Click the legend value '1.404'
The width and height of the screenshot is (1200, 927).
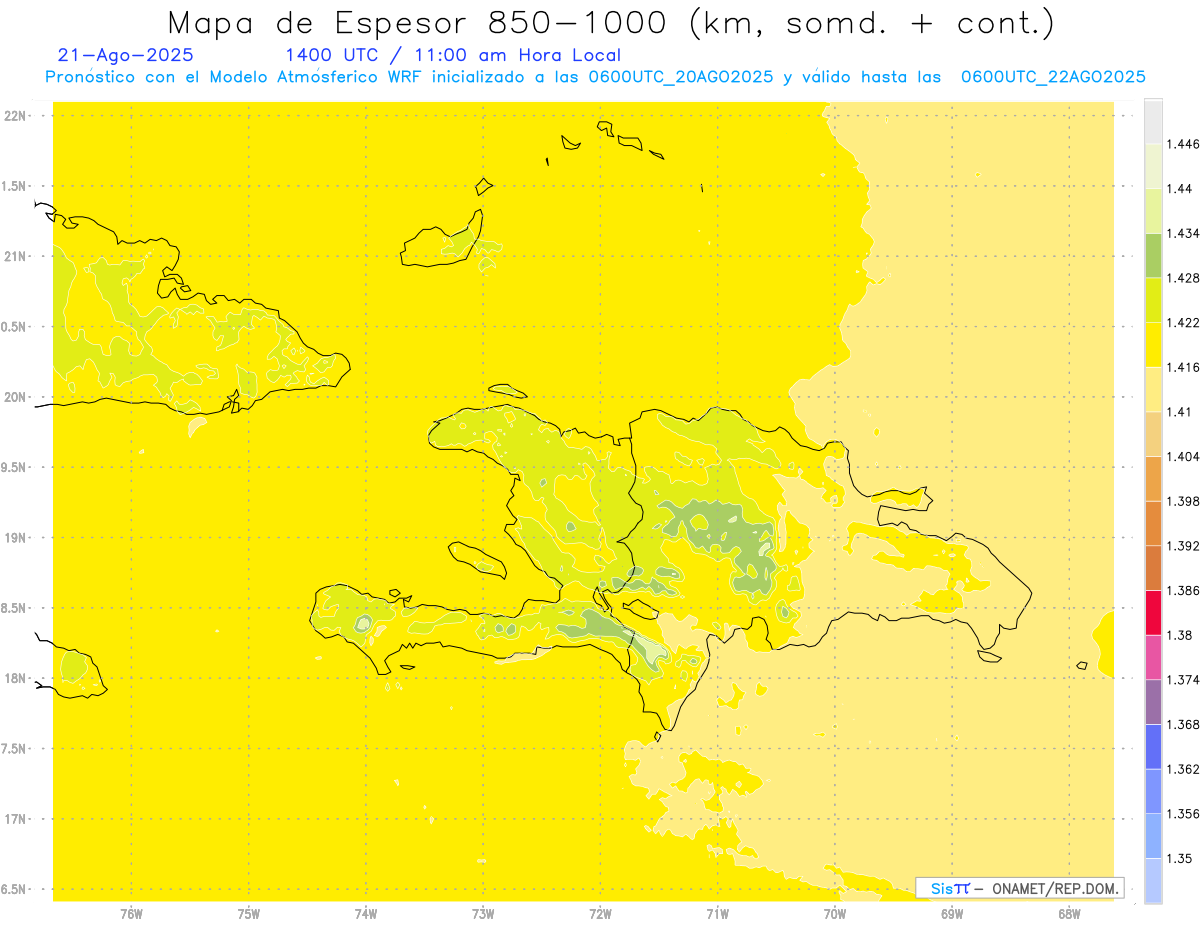1183,456
